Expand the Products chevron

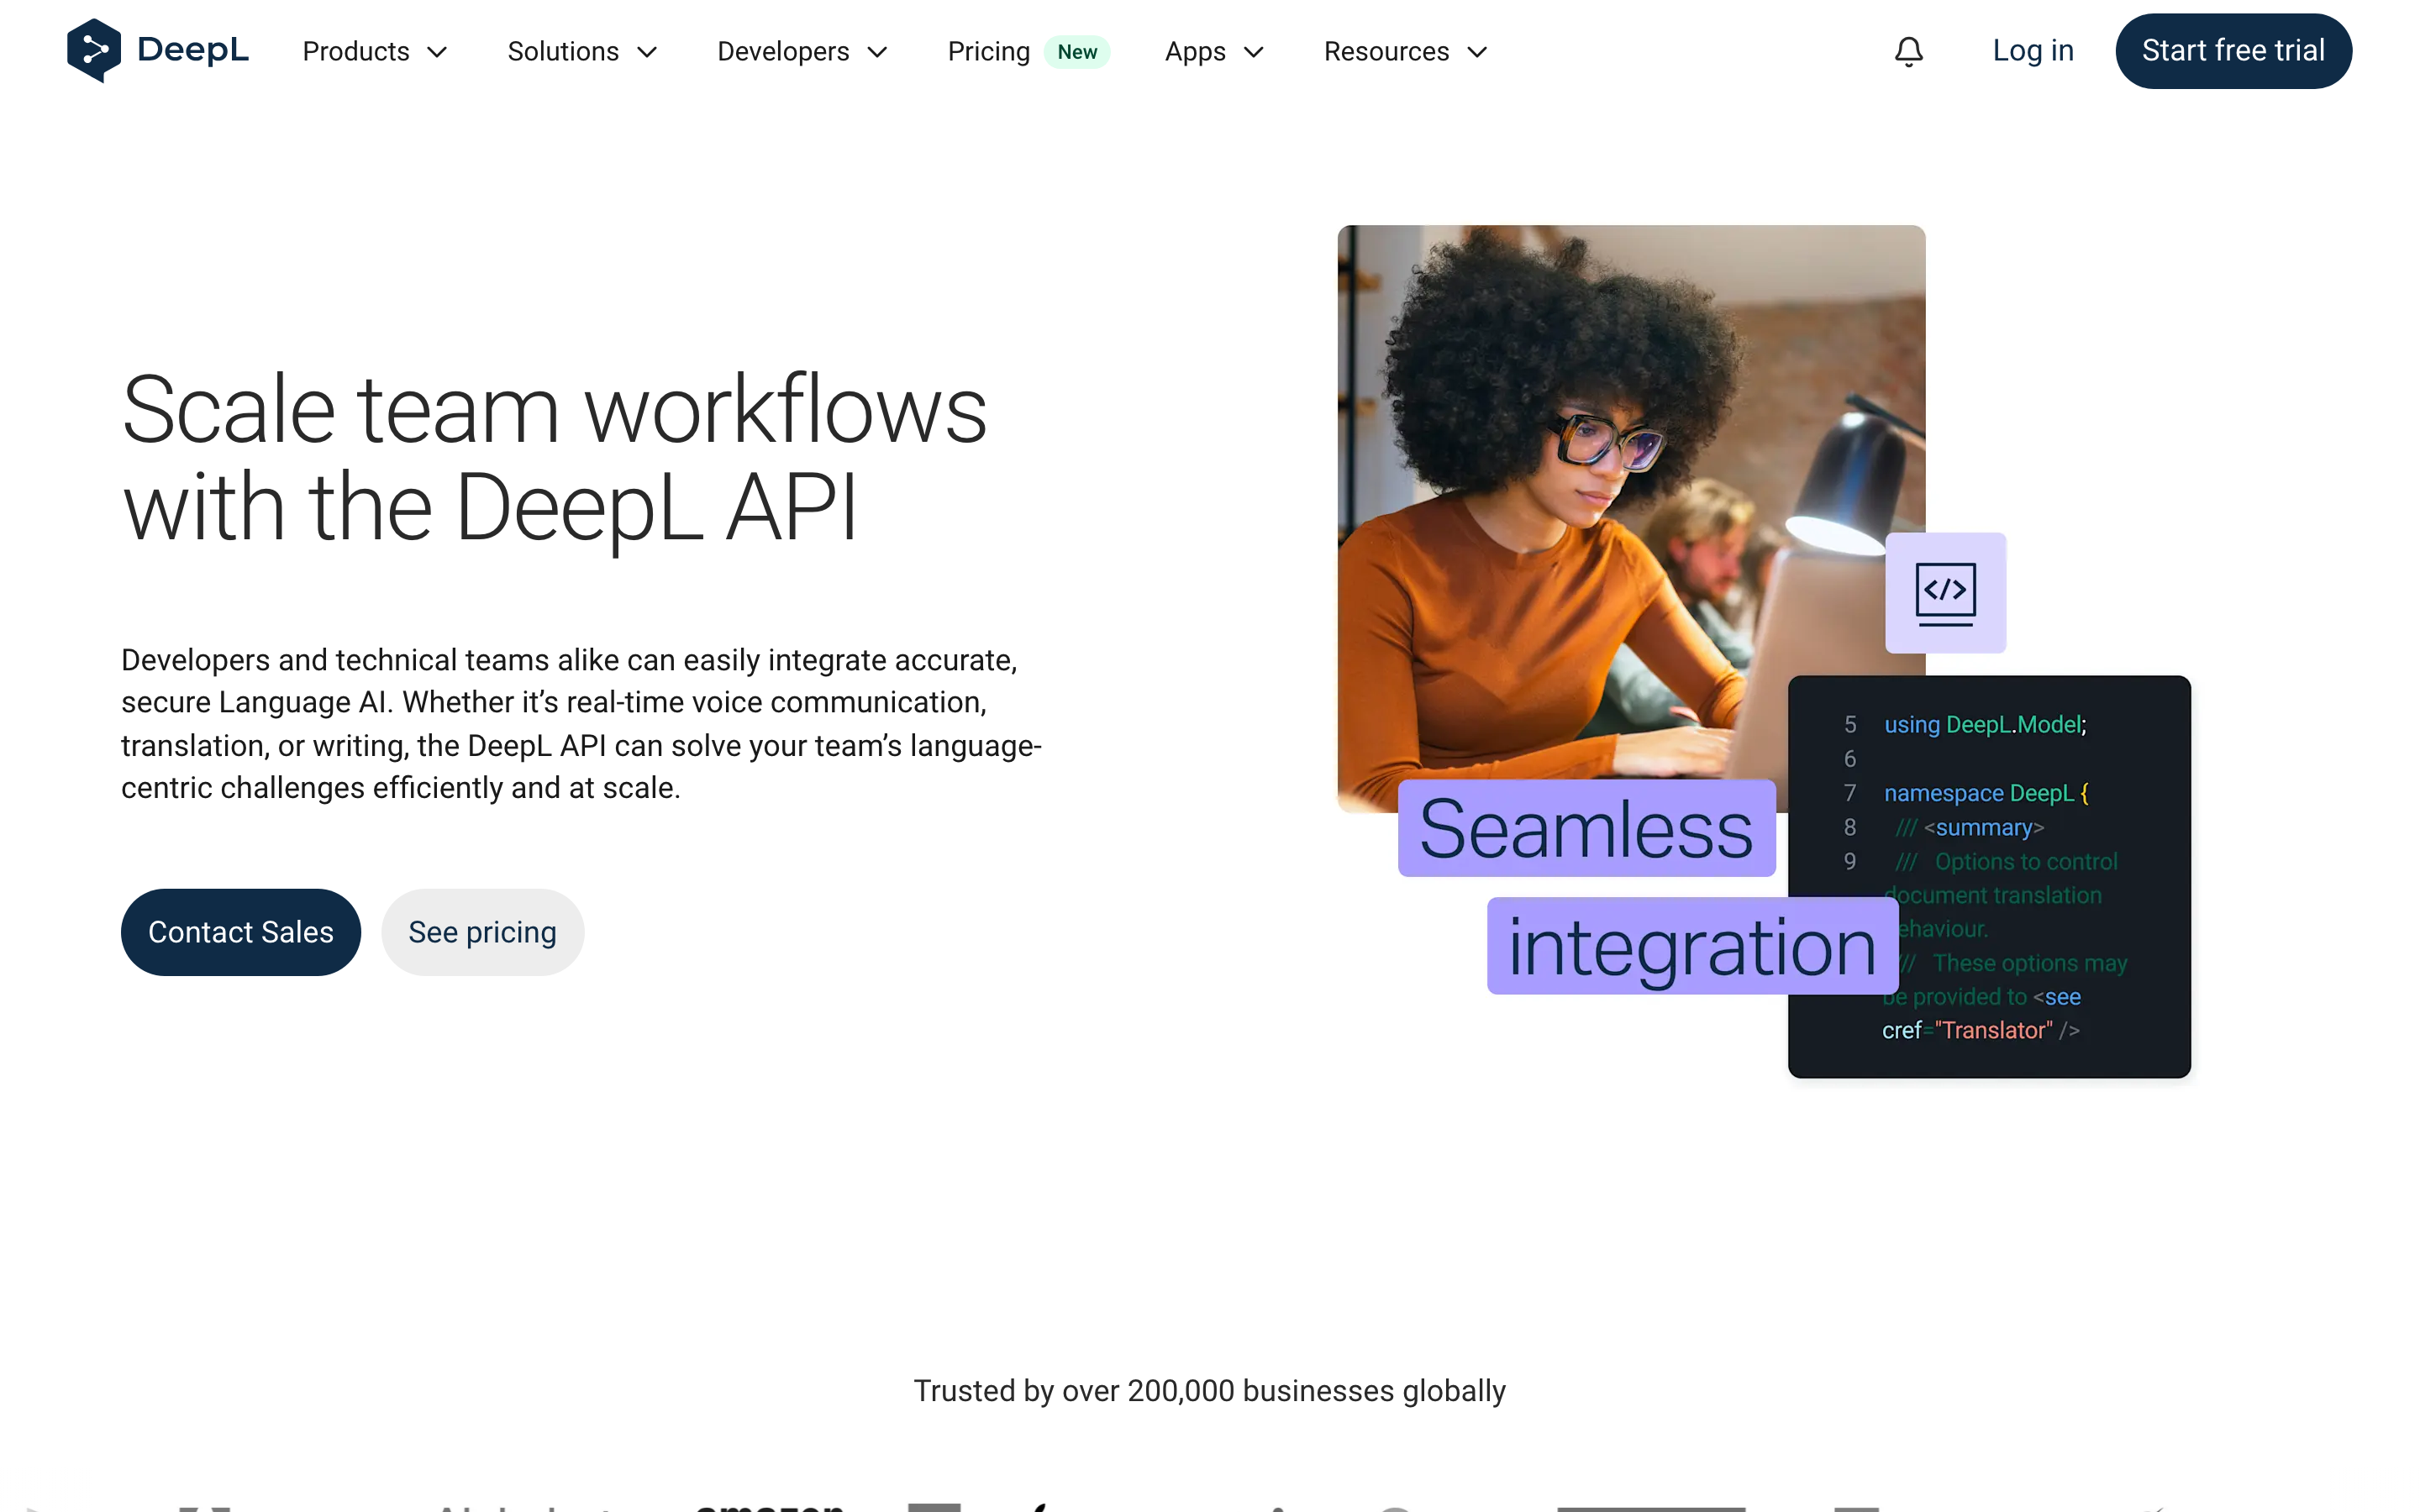pyautogui.click(x=437, y=52)
